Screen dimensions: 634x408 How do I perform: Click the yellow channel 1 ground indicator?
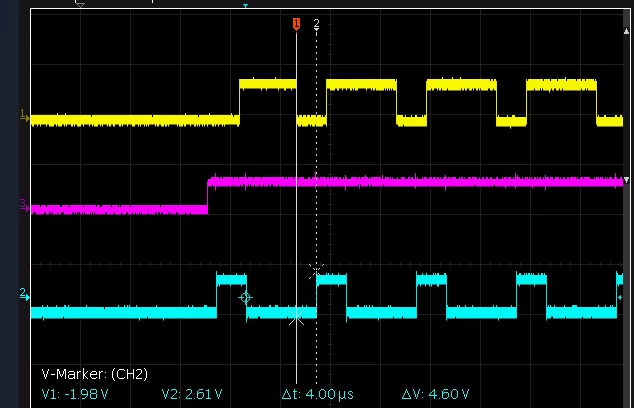tap(24, 116)
